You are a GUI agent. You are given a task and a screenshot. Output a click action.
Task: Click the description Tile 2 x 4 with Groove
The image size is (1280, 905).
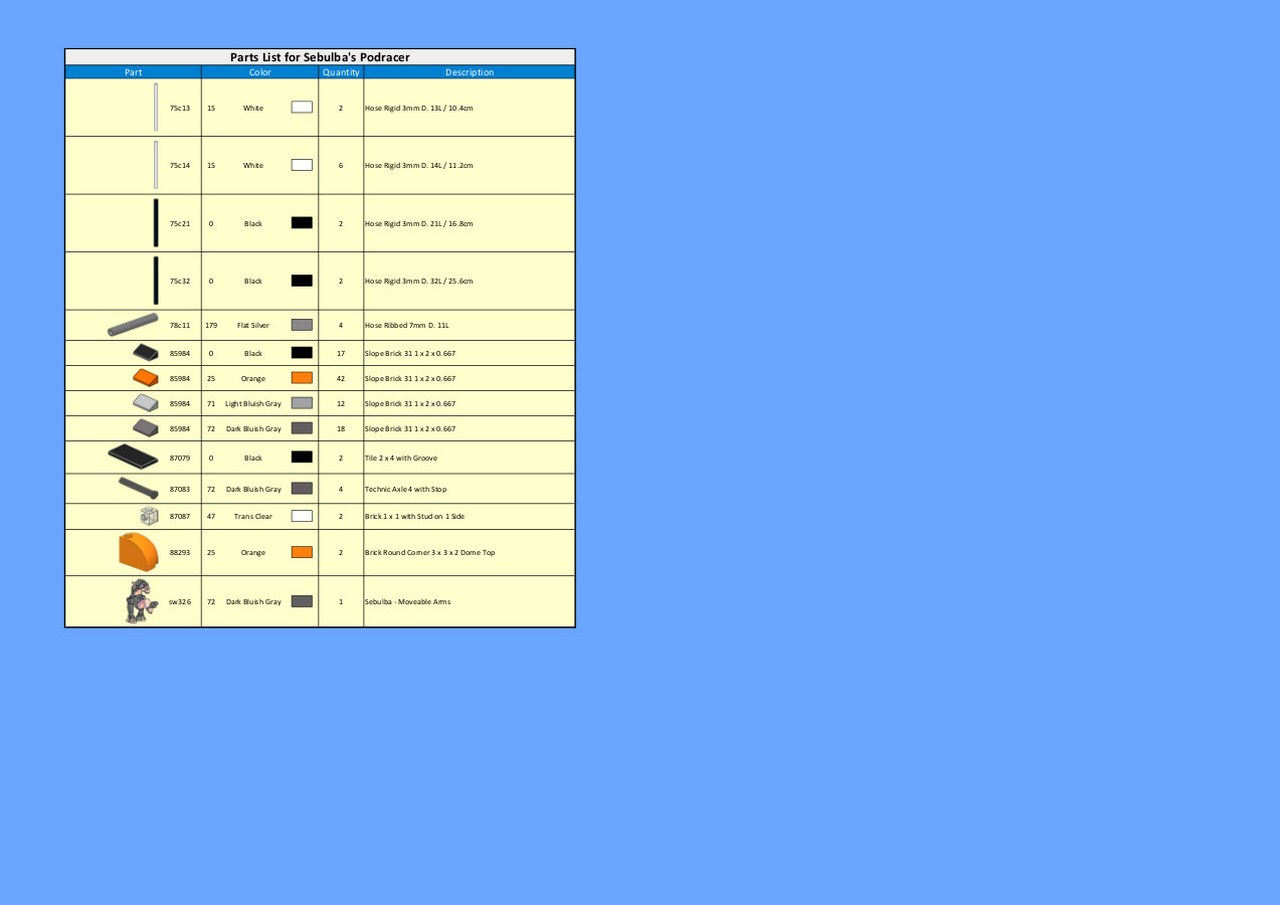click(x=401, y=458)
